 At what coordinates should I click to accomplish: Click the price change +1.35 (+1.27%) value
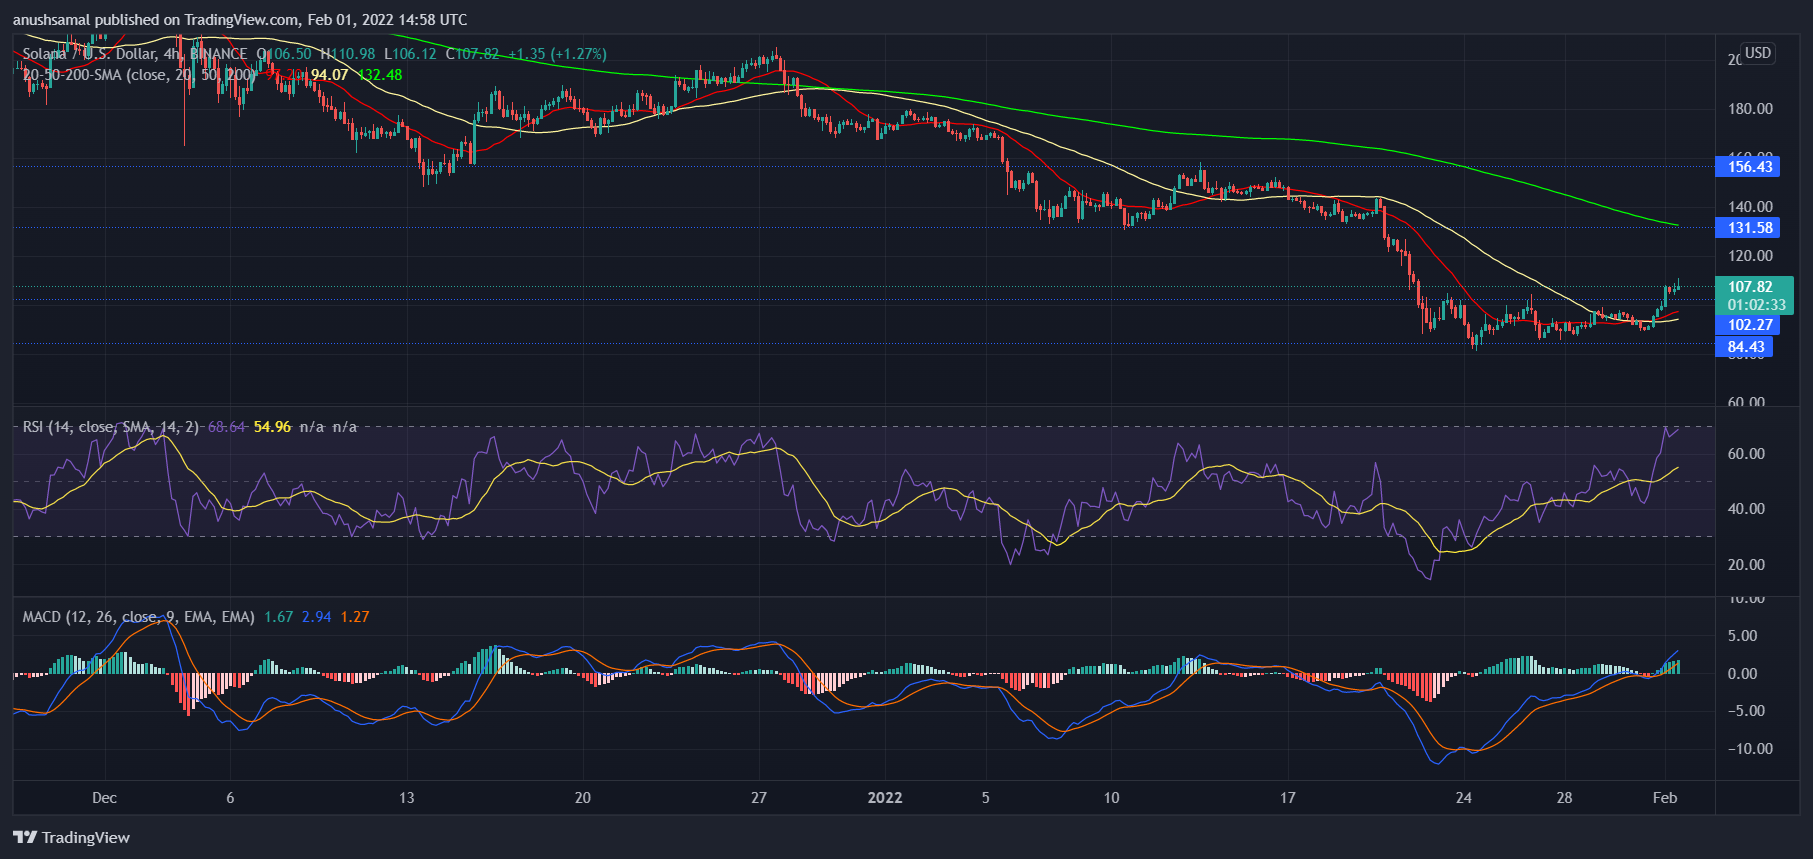click(x=557, y=54)
